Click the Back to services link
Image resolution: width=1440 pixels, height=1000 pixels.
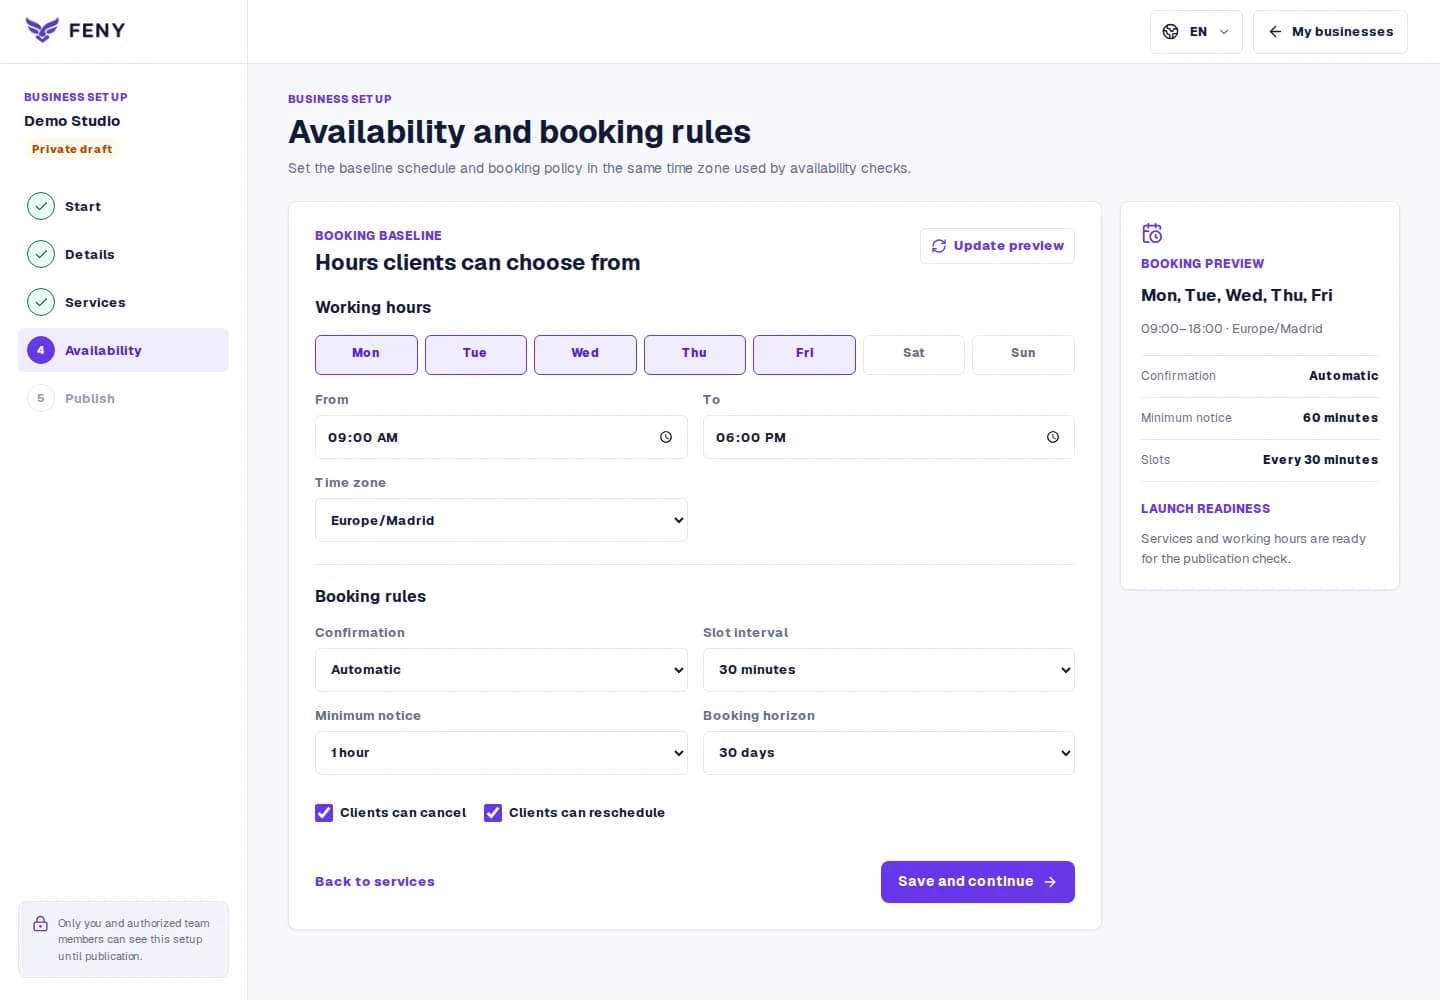pyautogui.click(x=375, y=882)
